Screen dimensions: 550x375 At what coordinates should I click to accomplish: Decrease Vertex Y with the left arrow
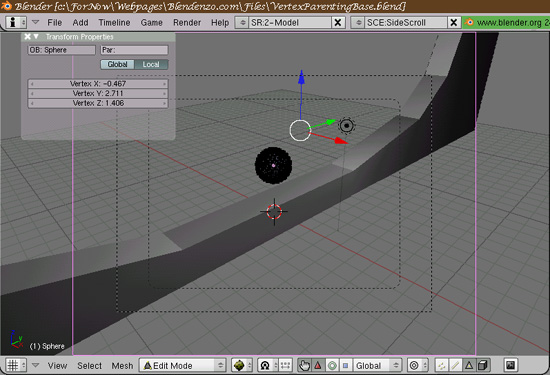[x=32, y=94]
